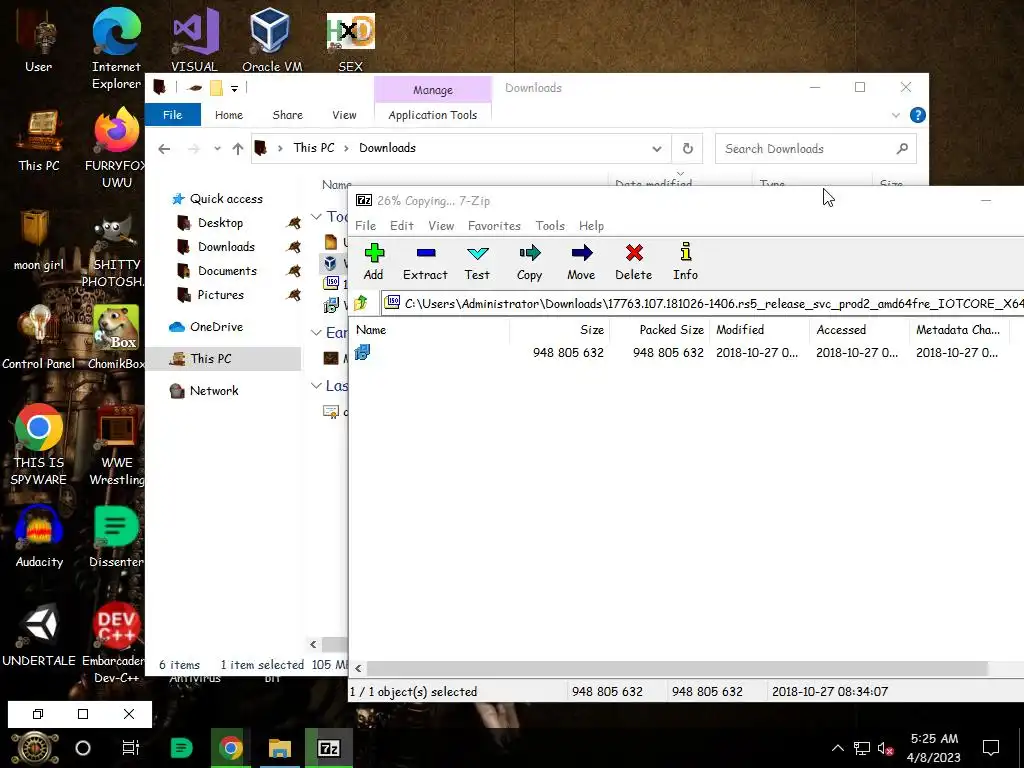Open File Explorer from the taskbar
The width and height of the screenshot is (1024, 768).
coord(280,748)
